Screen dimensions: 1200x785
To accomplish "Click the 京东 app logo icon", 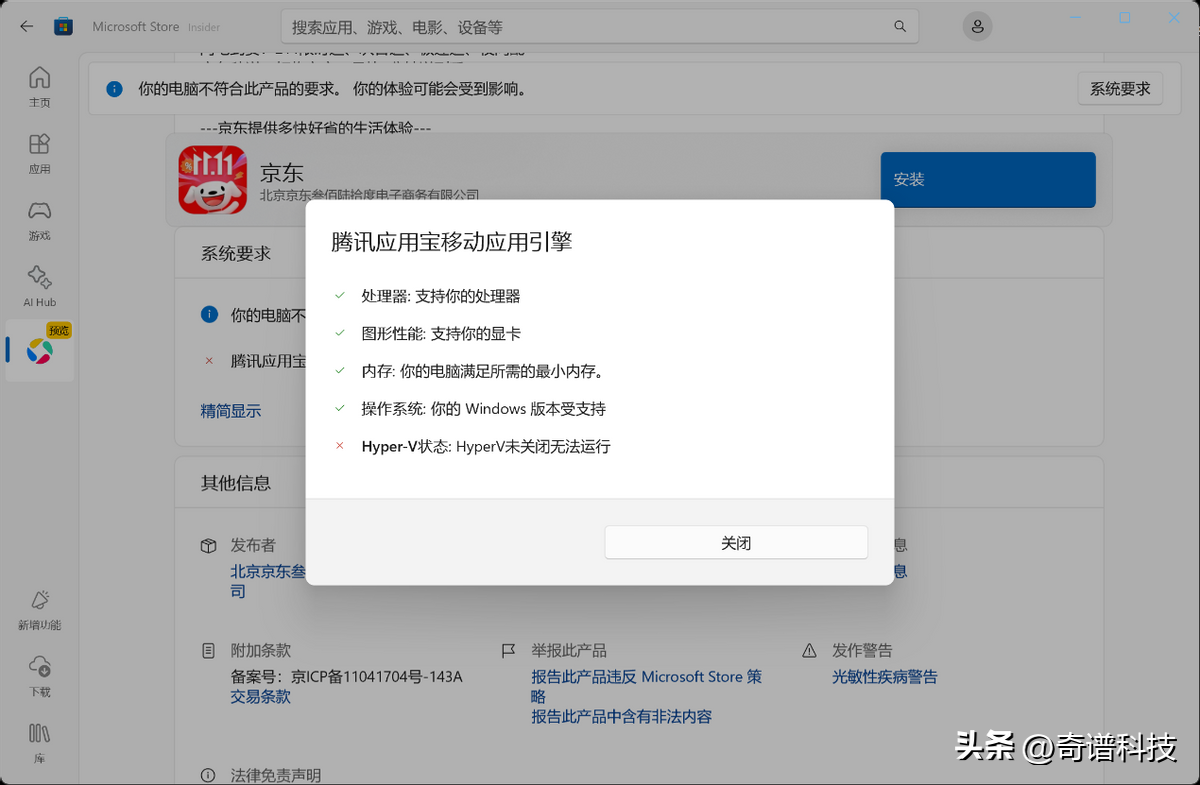I will point(213,180).
